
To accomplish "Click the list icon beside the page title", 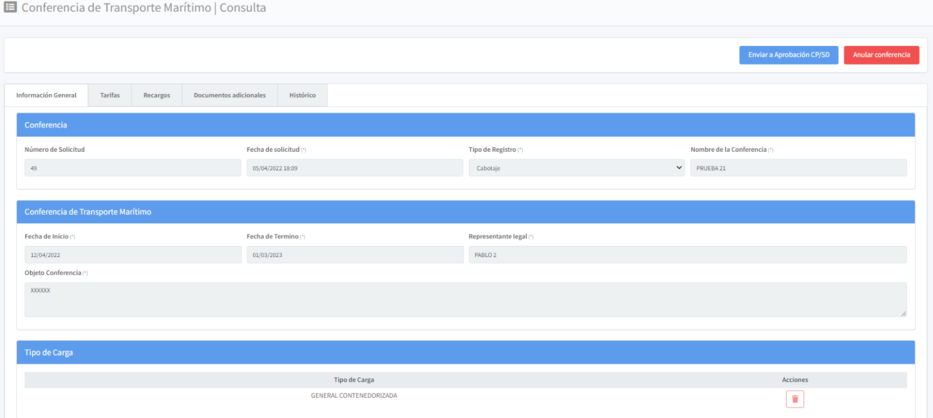I will coord(11,8).
